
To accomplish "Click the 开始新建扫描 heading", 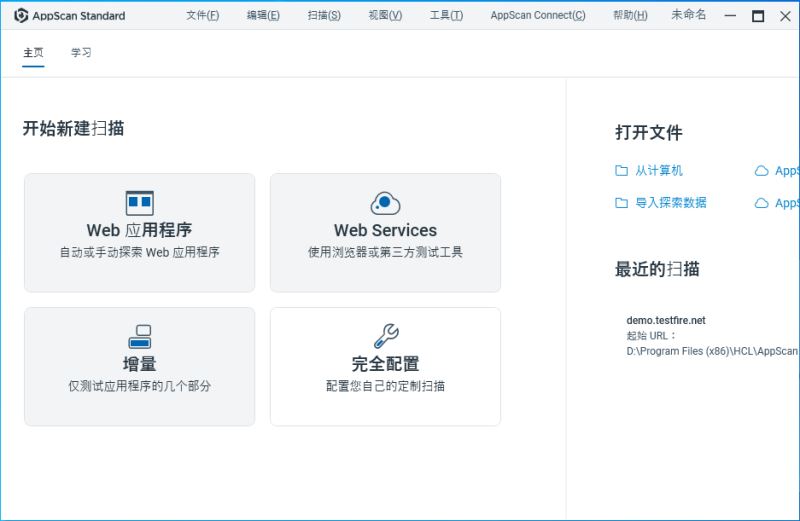I will (x=73, y=129).
